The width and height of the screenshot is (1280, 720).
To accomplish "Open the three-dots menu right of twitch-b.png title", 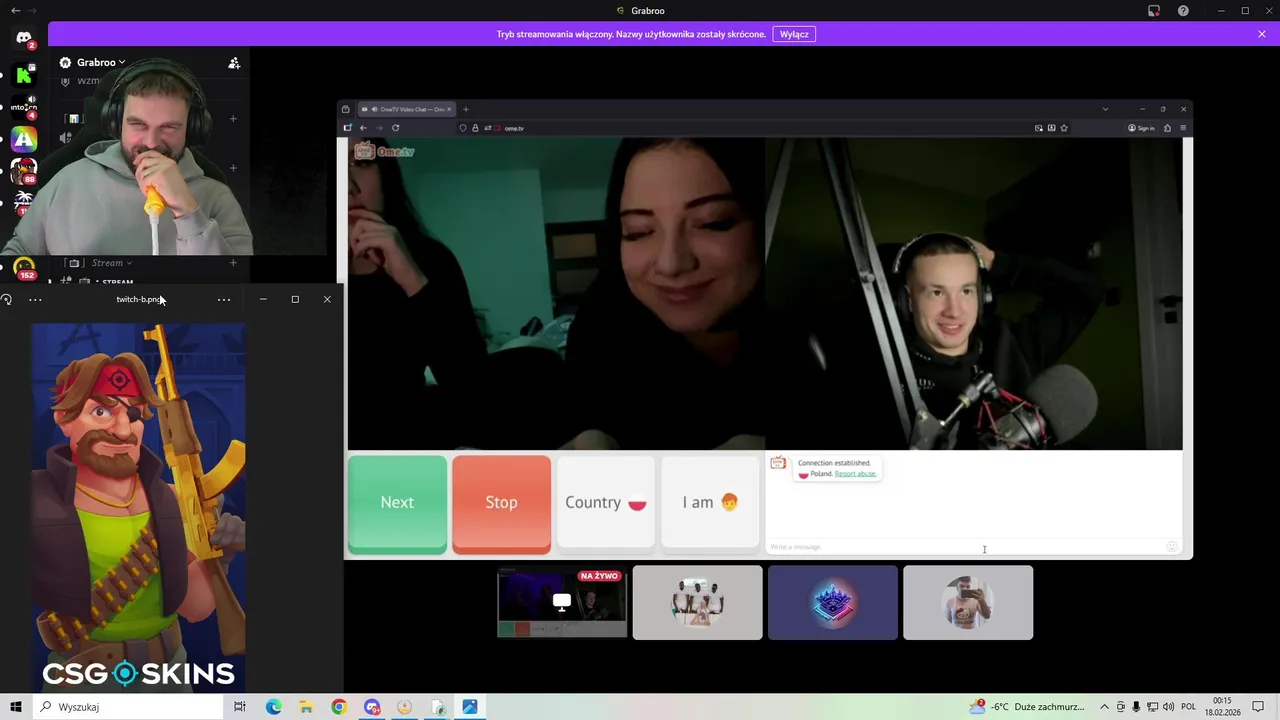I will pyautogui.click(x=224, y=299).
